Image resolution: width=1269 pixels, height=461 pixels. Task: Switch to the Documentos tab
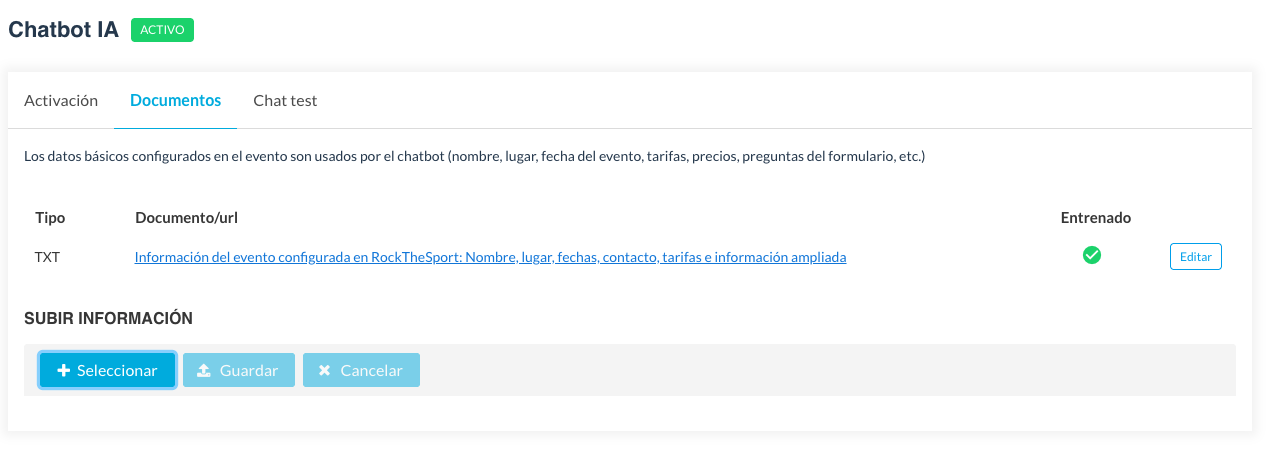(x=175, y=101)
